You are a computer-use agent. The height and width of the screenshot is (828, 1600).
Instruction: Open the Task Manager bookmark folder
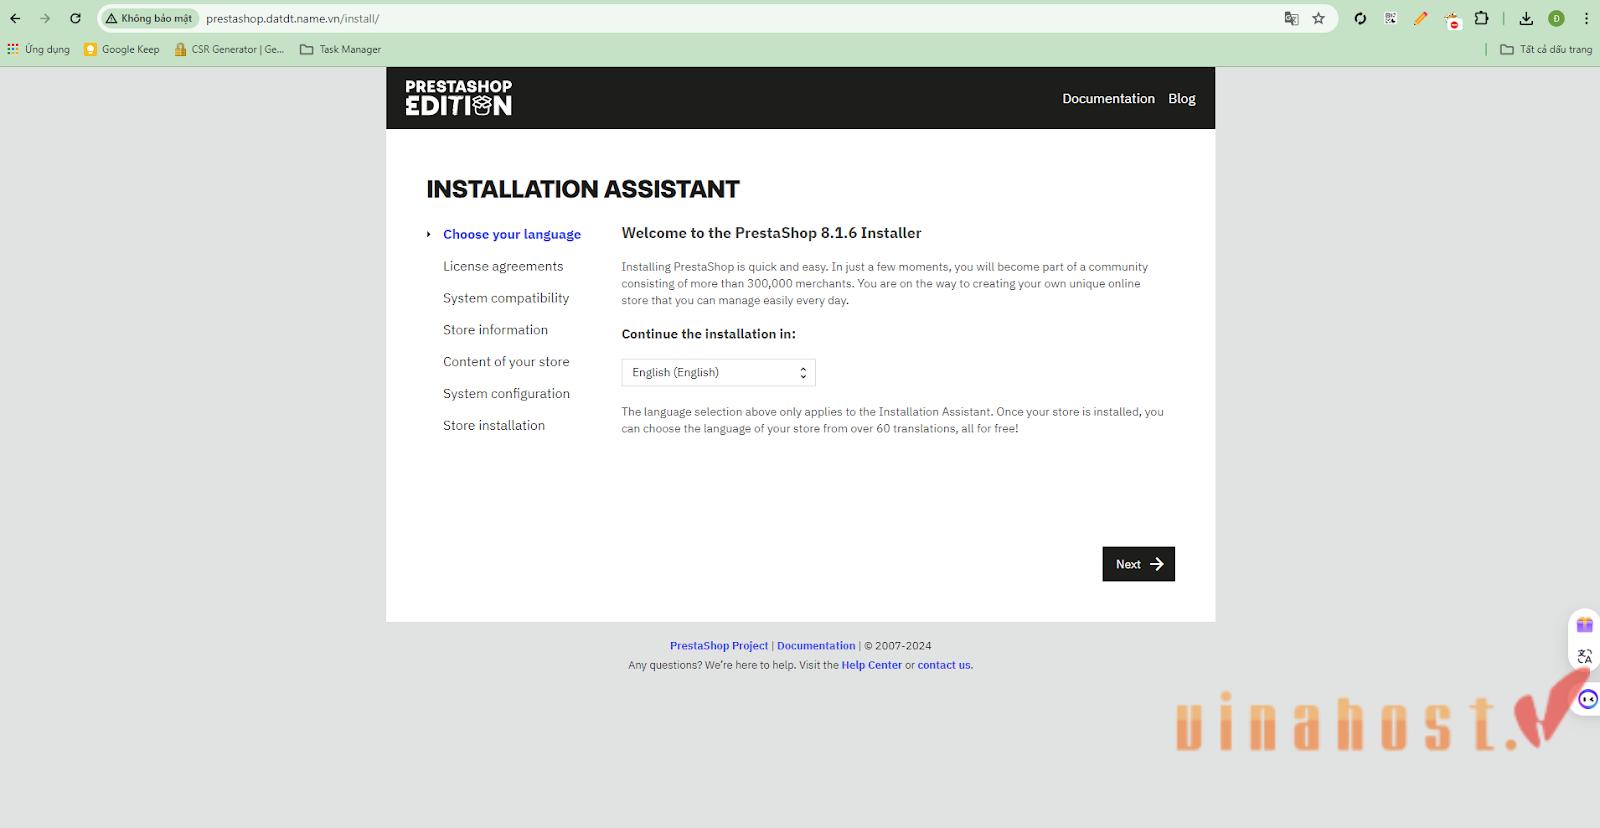click(x=340, y=49)
